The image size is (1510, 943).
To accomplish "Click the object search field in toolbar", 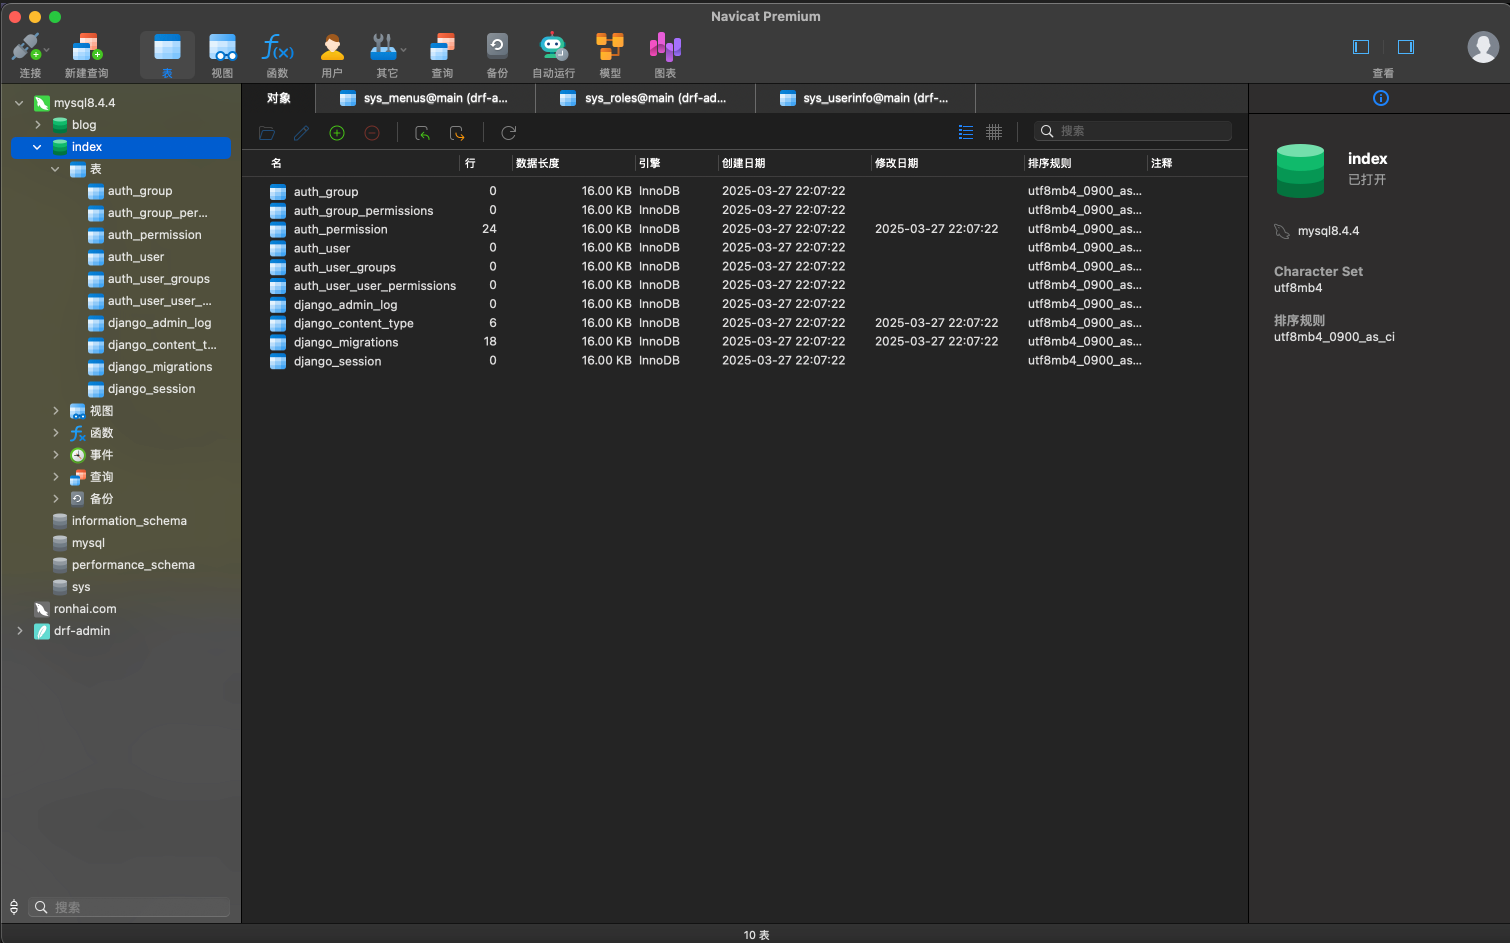I will 1133,131.
